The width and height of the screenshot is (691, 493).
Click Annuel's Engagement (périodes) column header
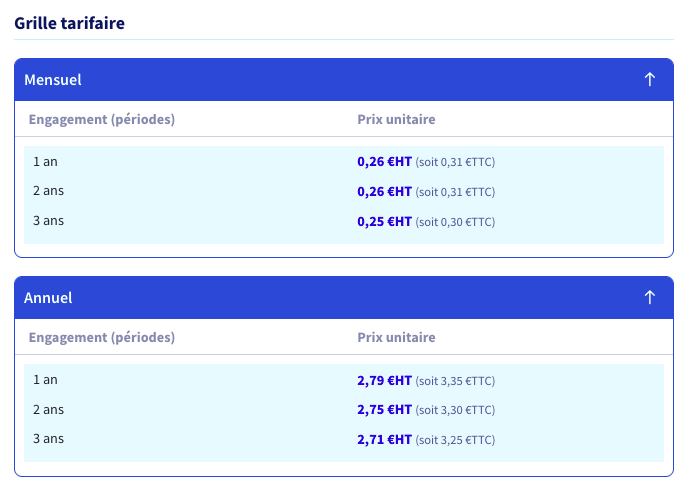tap(102, 337)
